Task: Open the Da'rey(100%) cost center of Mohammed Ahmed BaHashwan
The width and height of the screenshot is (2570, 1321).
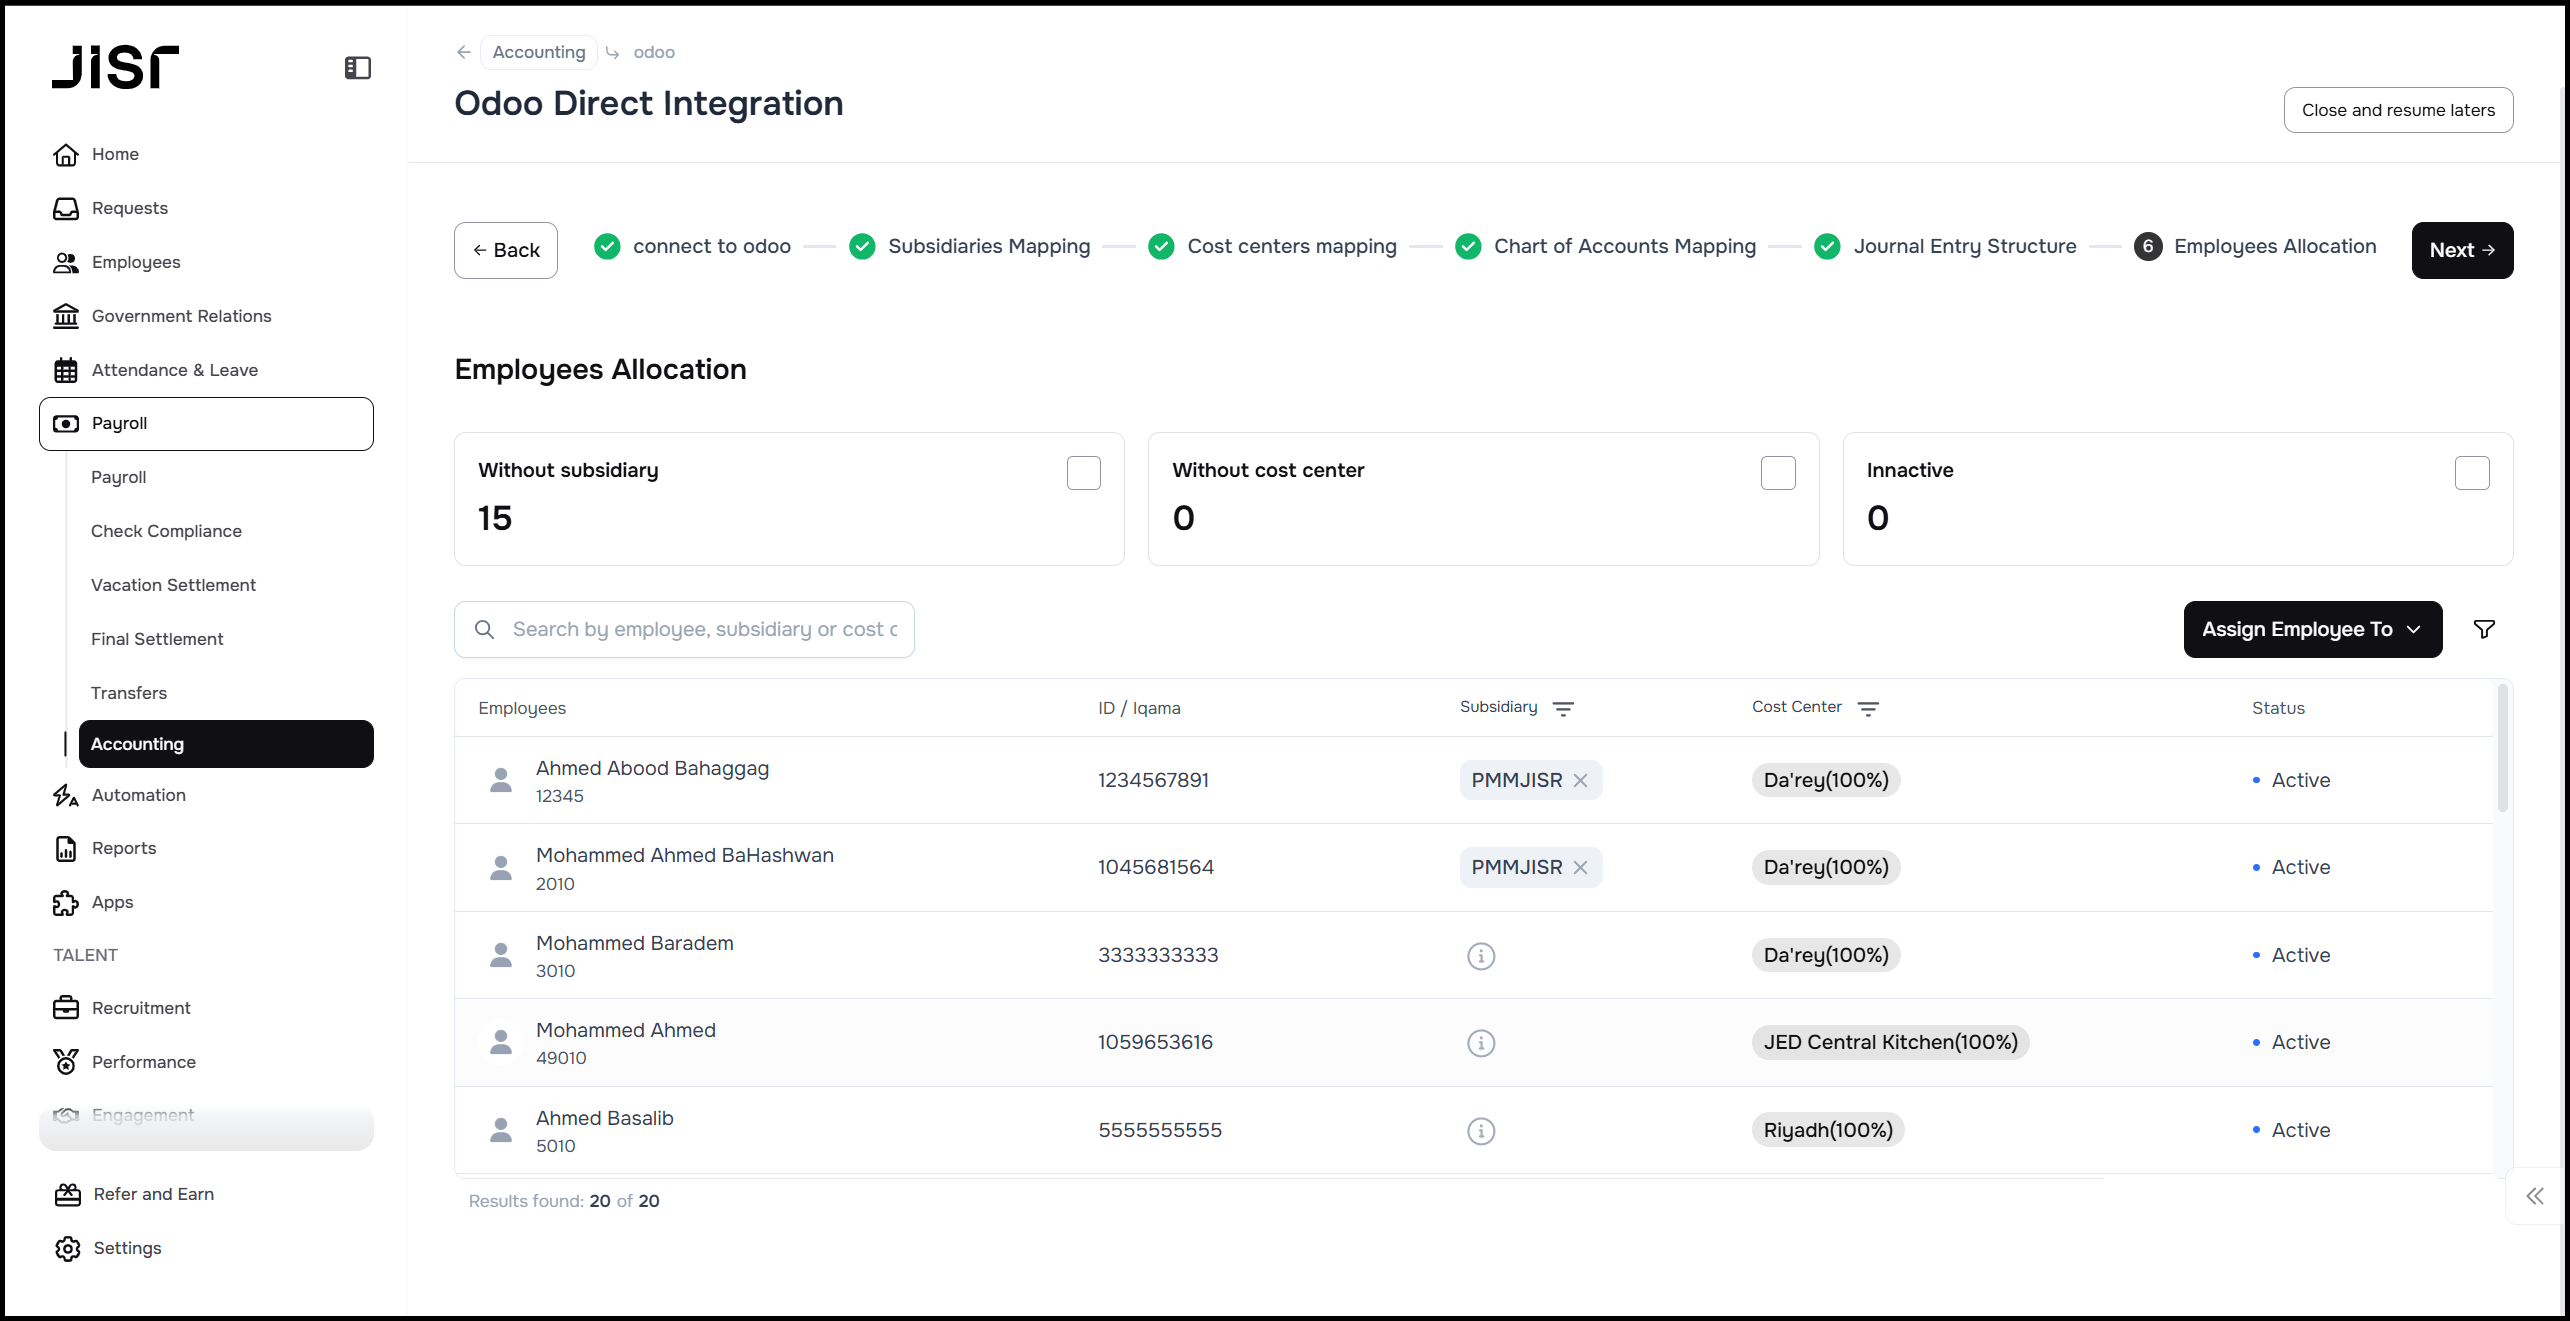Action: (1825, 867)
